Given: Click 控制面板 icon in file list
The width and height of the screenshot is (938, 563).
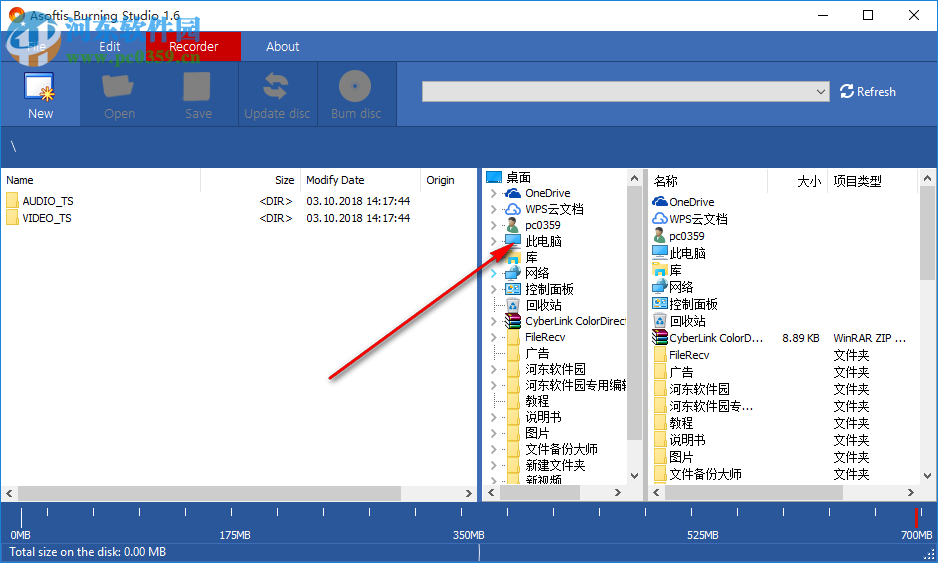Looking at the screenshot, I should coord(660,304).
